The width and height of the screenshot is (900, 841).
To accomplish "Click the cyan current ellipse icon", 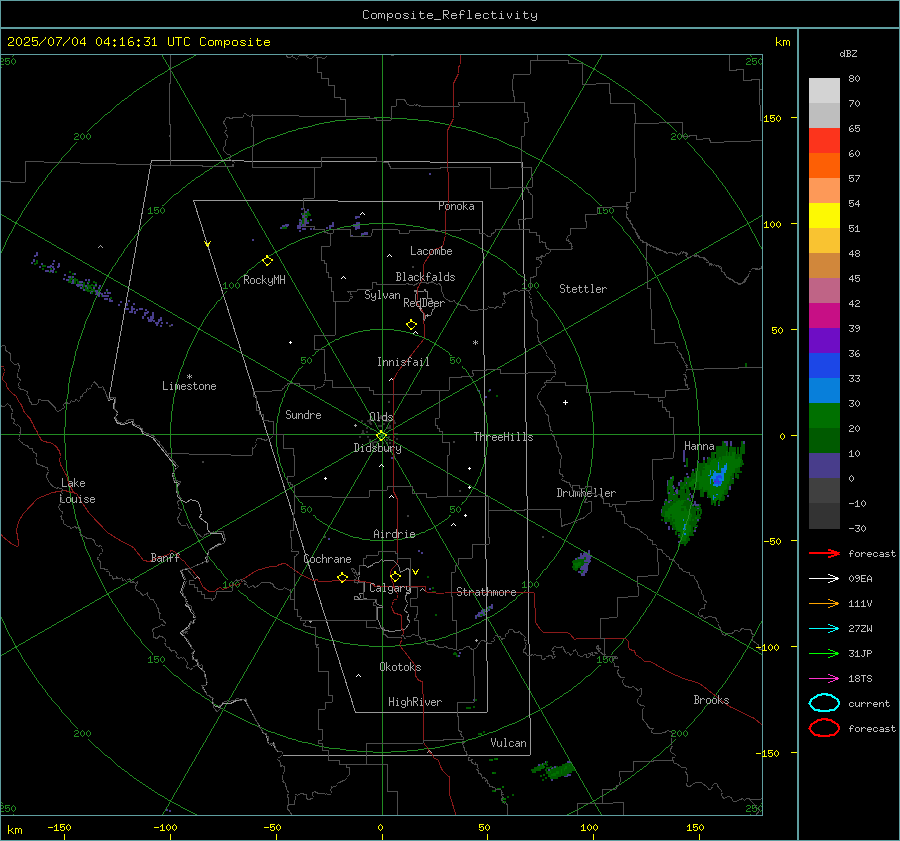I will click(x=824, y=703).
